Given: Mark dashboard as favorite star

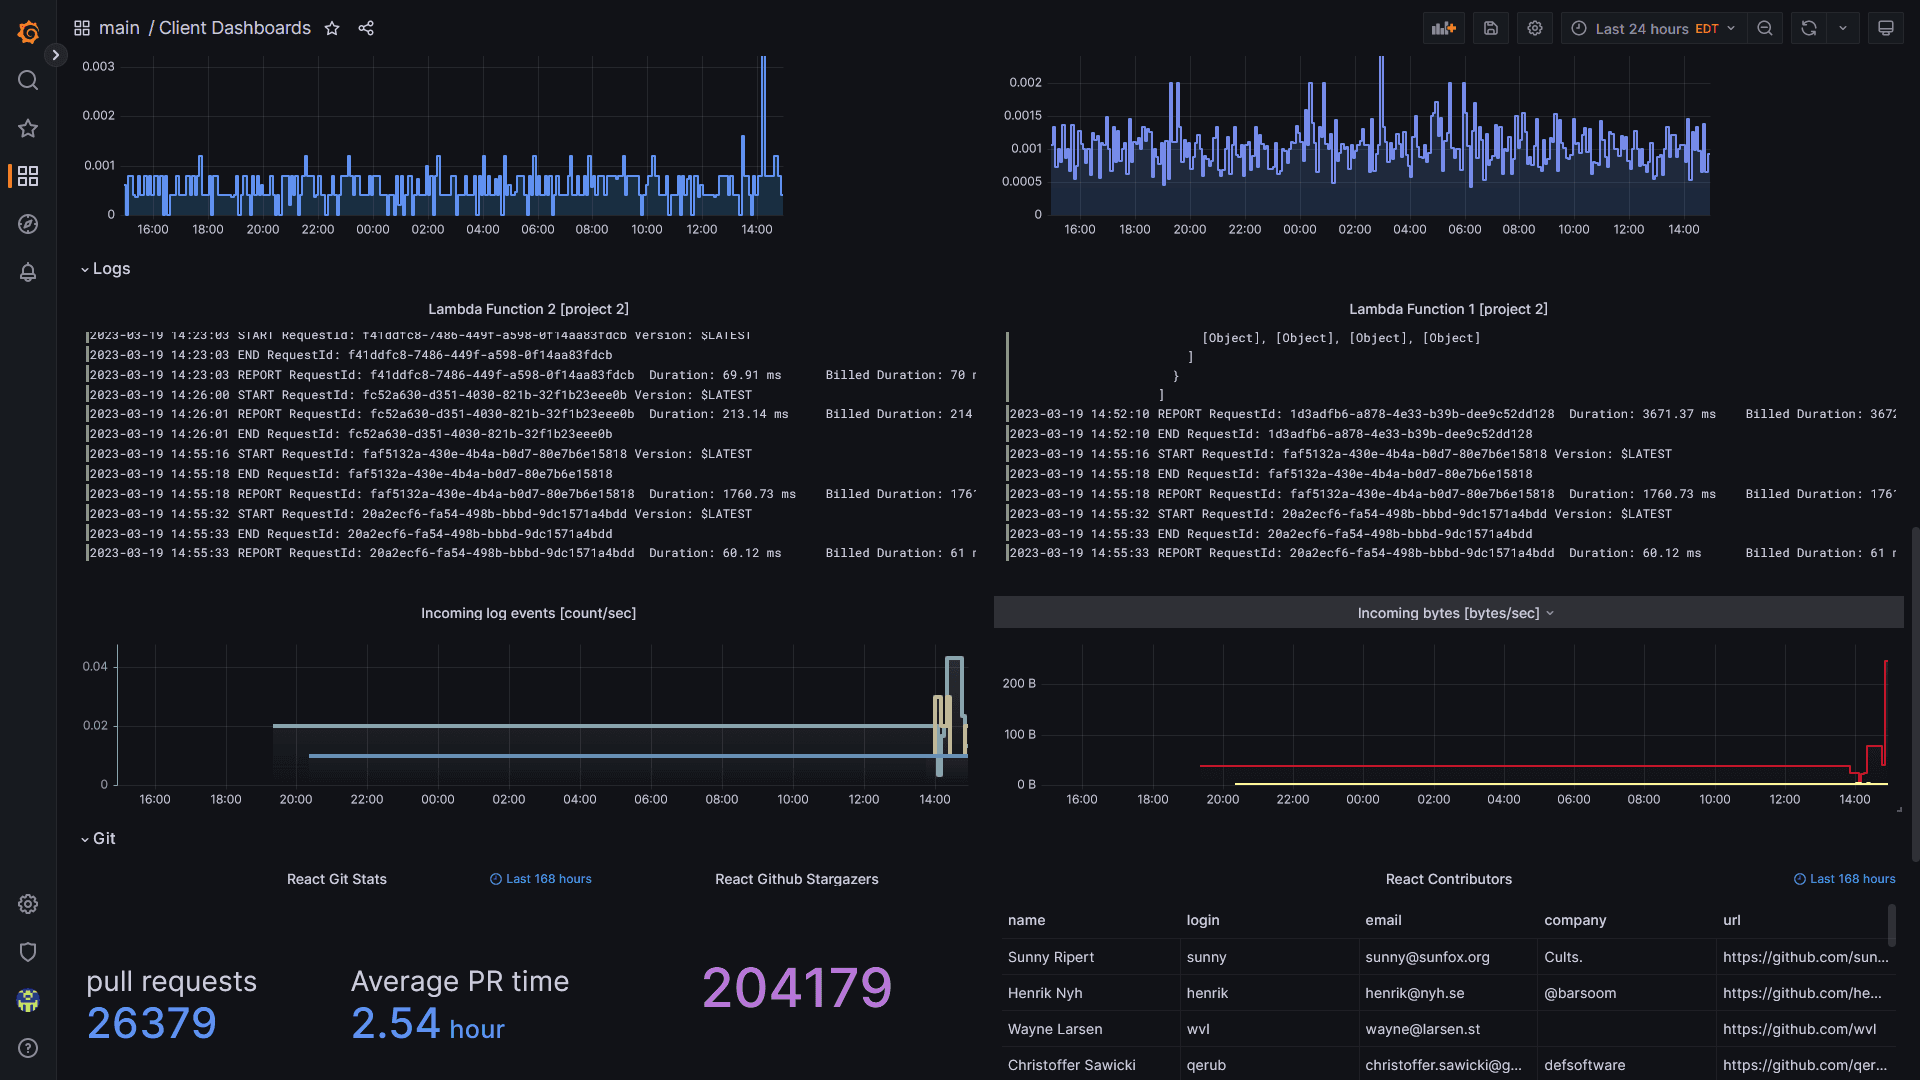Looking at the screenshot, I should pos(332,28).
